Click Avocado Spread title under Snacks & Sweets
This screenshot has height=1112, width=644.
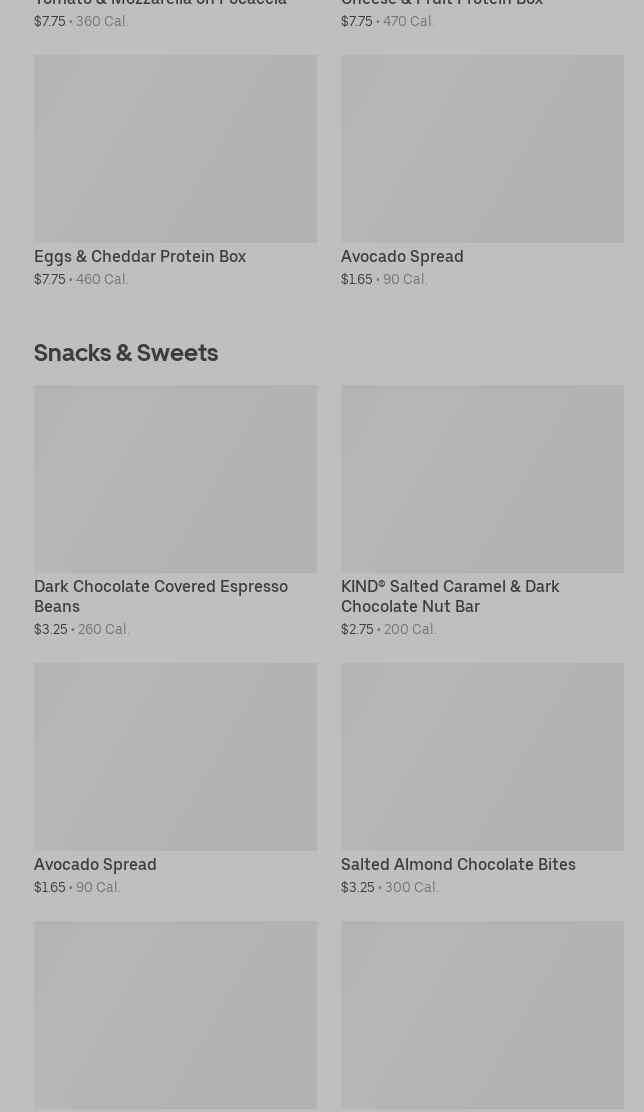click(x=95, y=864)
